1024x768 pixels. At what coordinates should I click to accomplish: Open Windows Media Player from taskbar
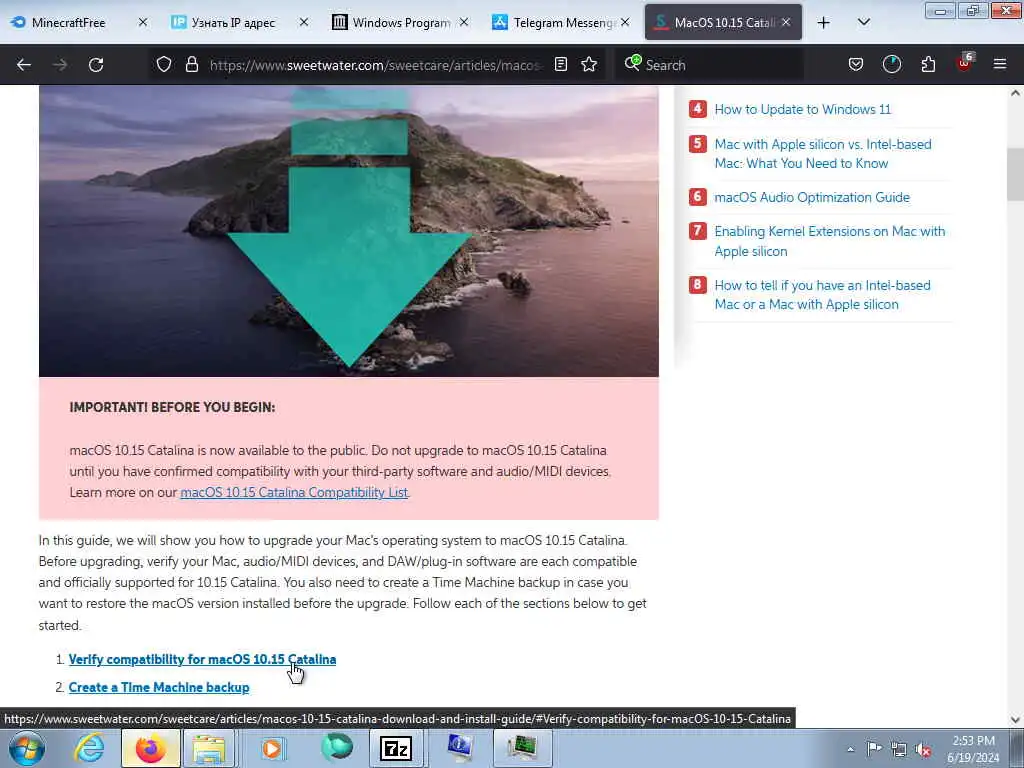coord(273,748)
